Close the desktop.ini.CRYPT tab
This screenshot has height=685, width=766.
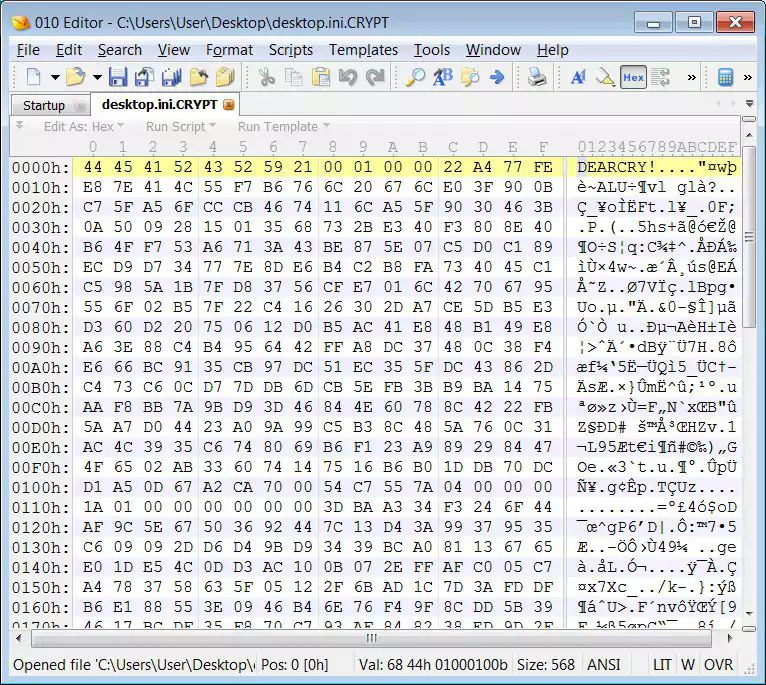[229, 105]
